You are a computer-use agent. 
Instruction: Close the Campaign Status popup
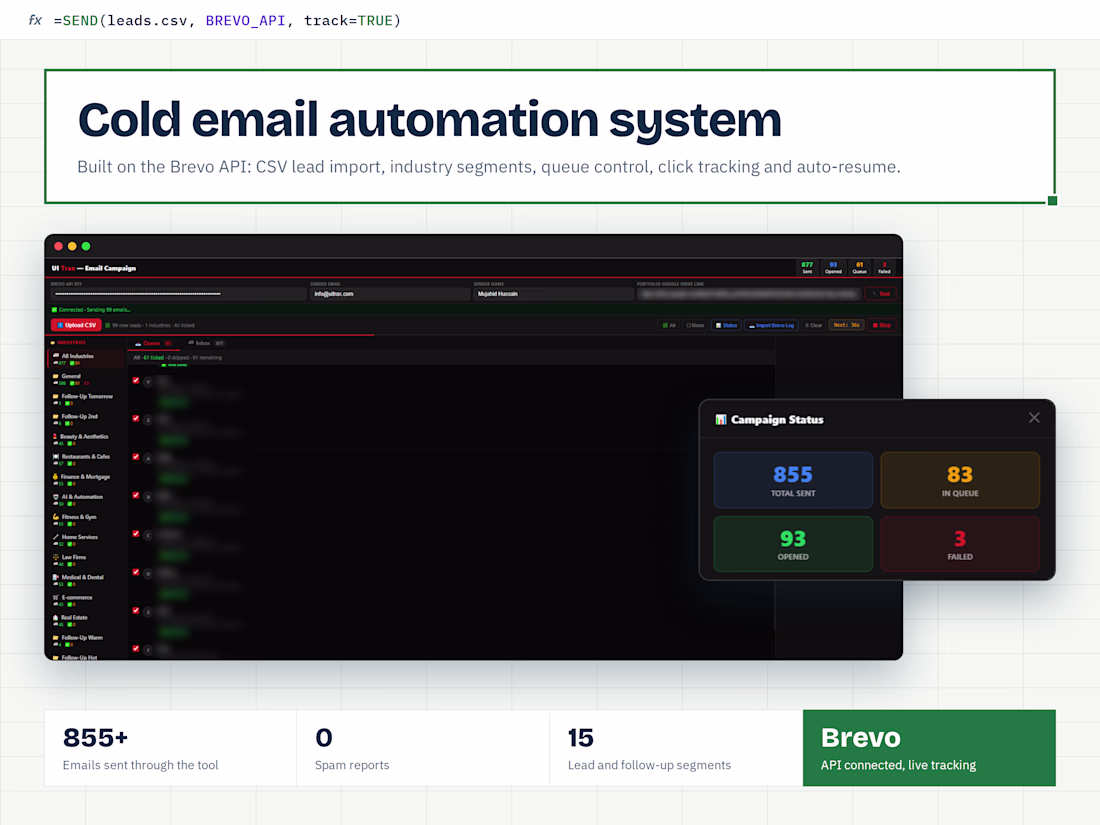click(x=1034, y=418)
